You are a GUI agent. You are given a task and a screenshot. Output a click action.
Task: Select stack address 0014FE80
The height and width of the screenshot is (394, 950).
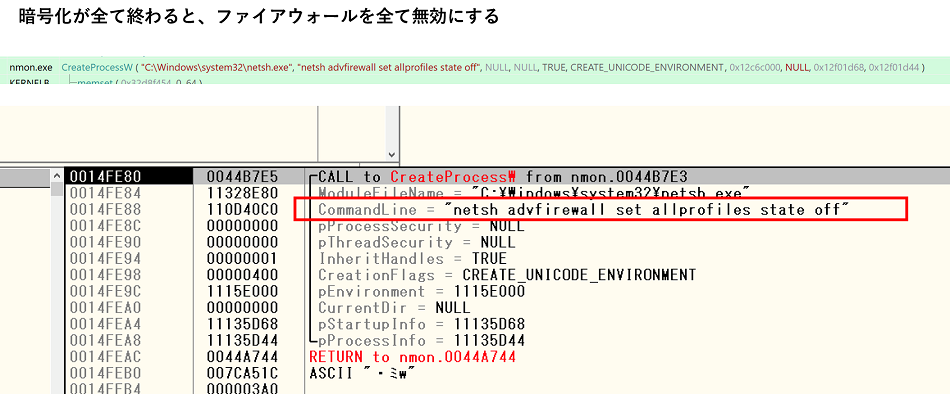click(105, 176)
